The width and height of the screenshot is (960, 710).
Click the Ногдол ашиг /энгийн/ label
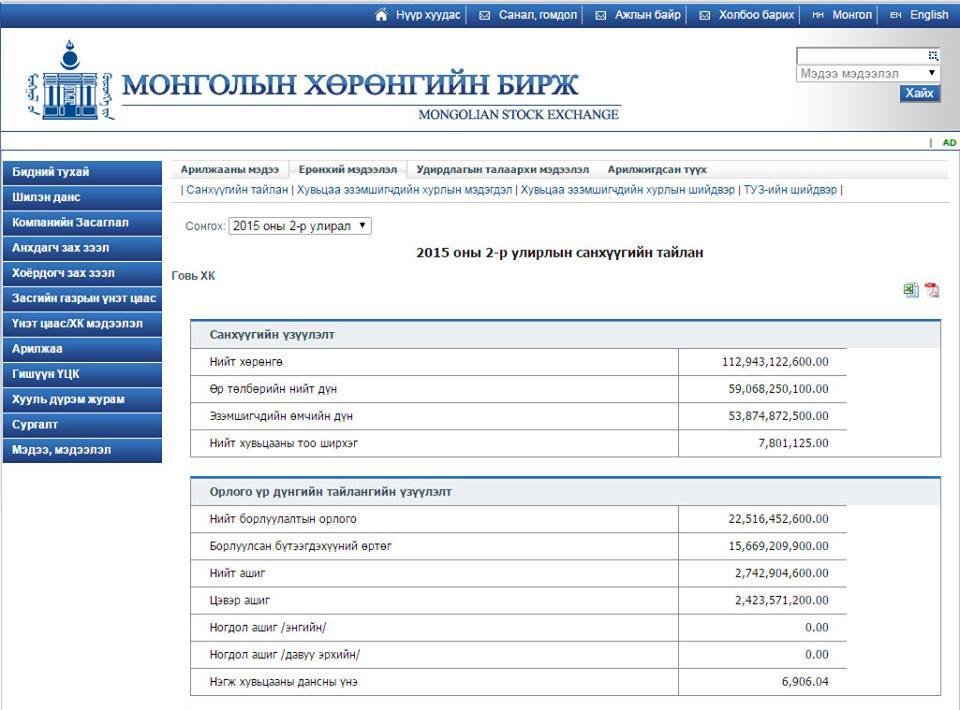tap(268, 627)
